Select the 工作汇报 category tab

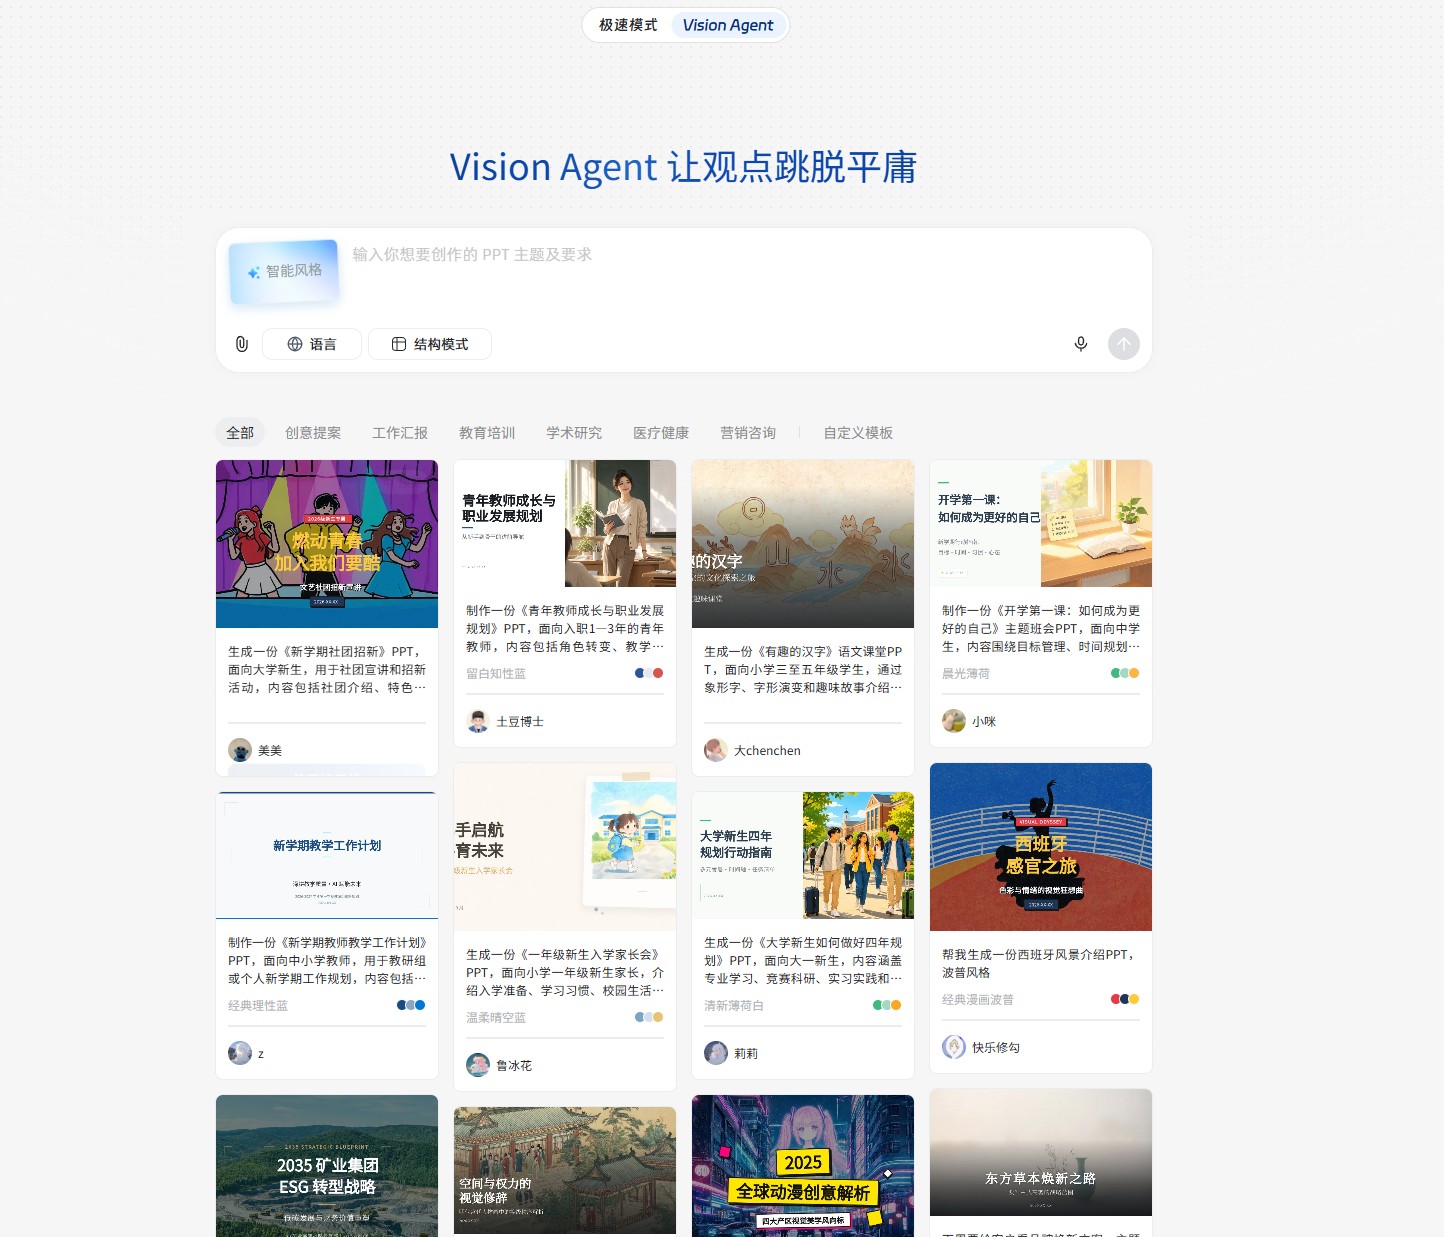coord(400,433)
